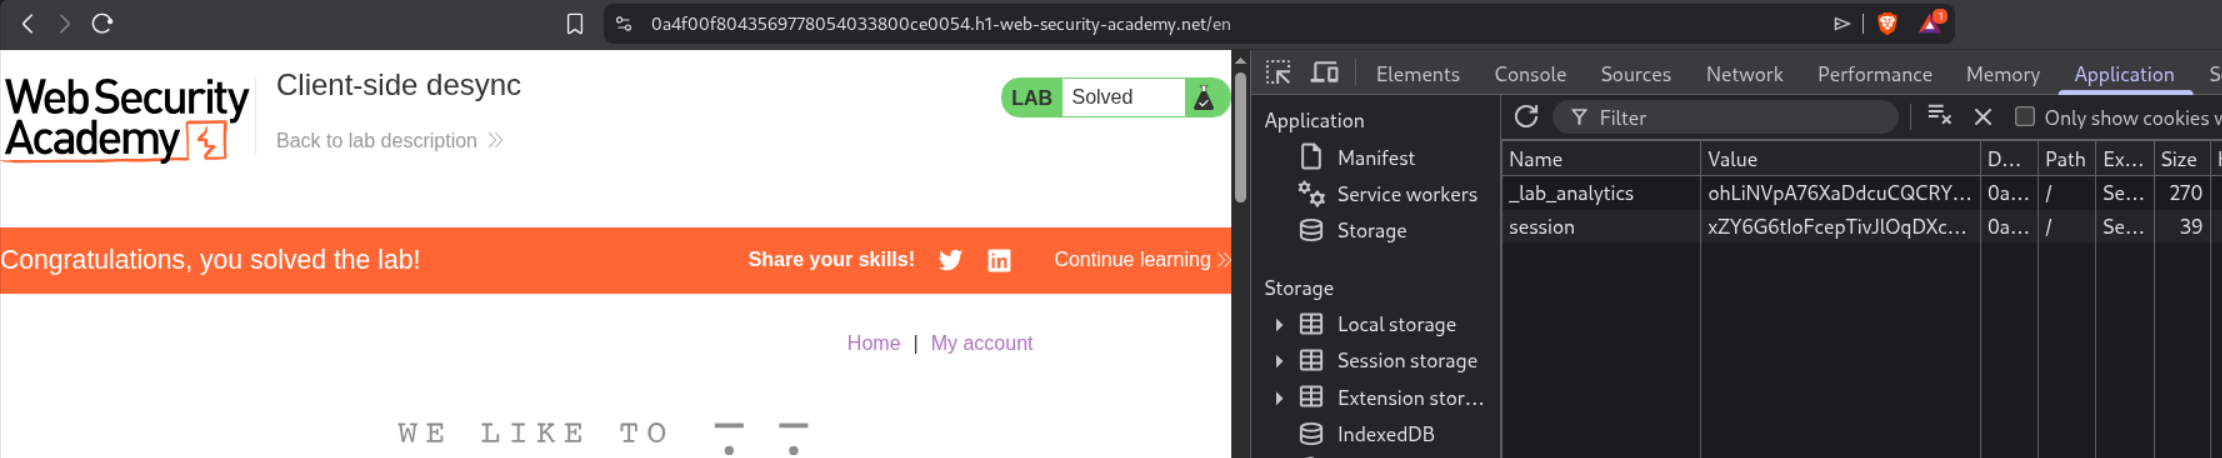Image resolution: width=2222 pixels, height=458 pixels.
Task: Refresh the cookies table
Action: (1526, 117)
